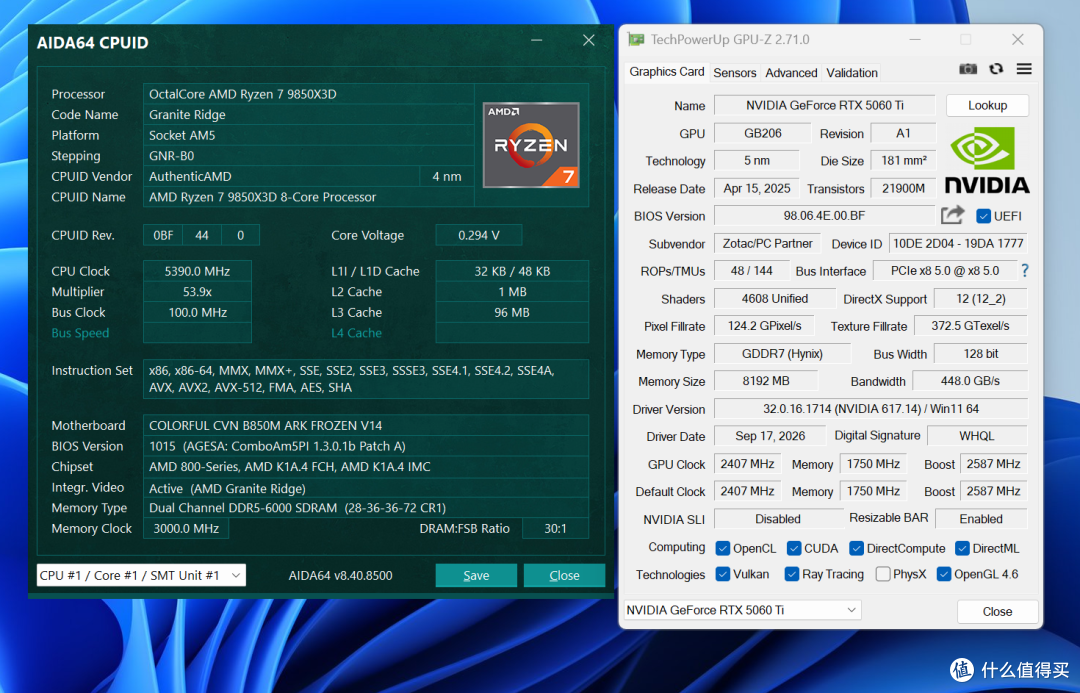Click the BIOS Version 98.06.4E.00.BF field

pos(824,216)
